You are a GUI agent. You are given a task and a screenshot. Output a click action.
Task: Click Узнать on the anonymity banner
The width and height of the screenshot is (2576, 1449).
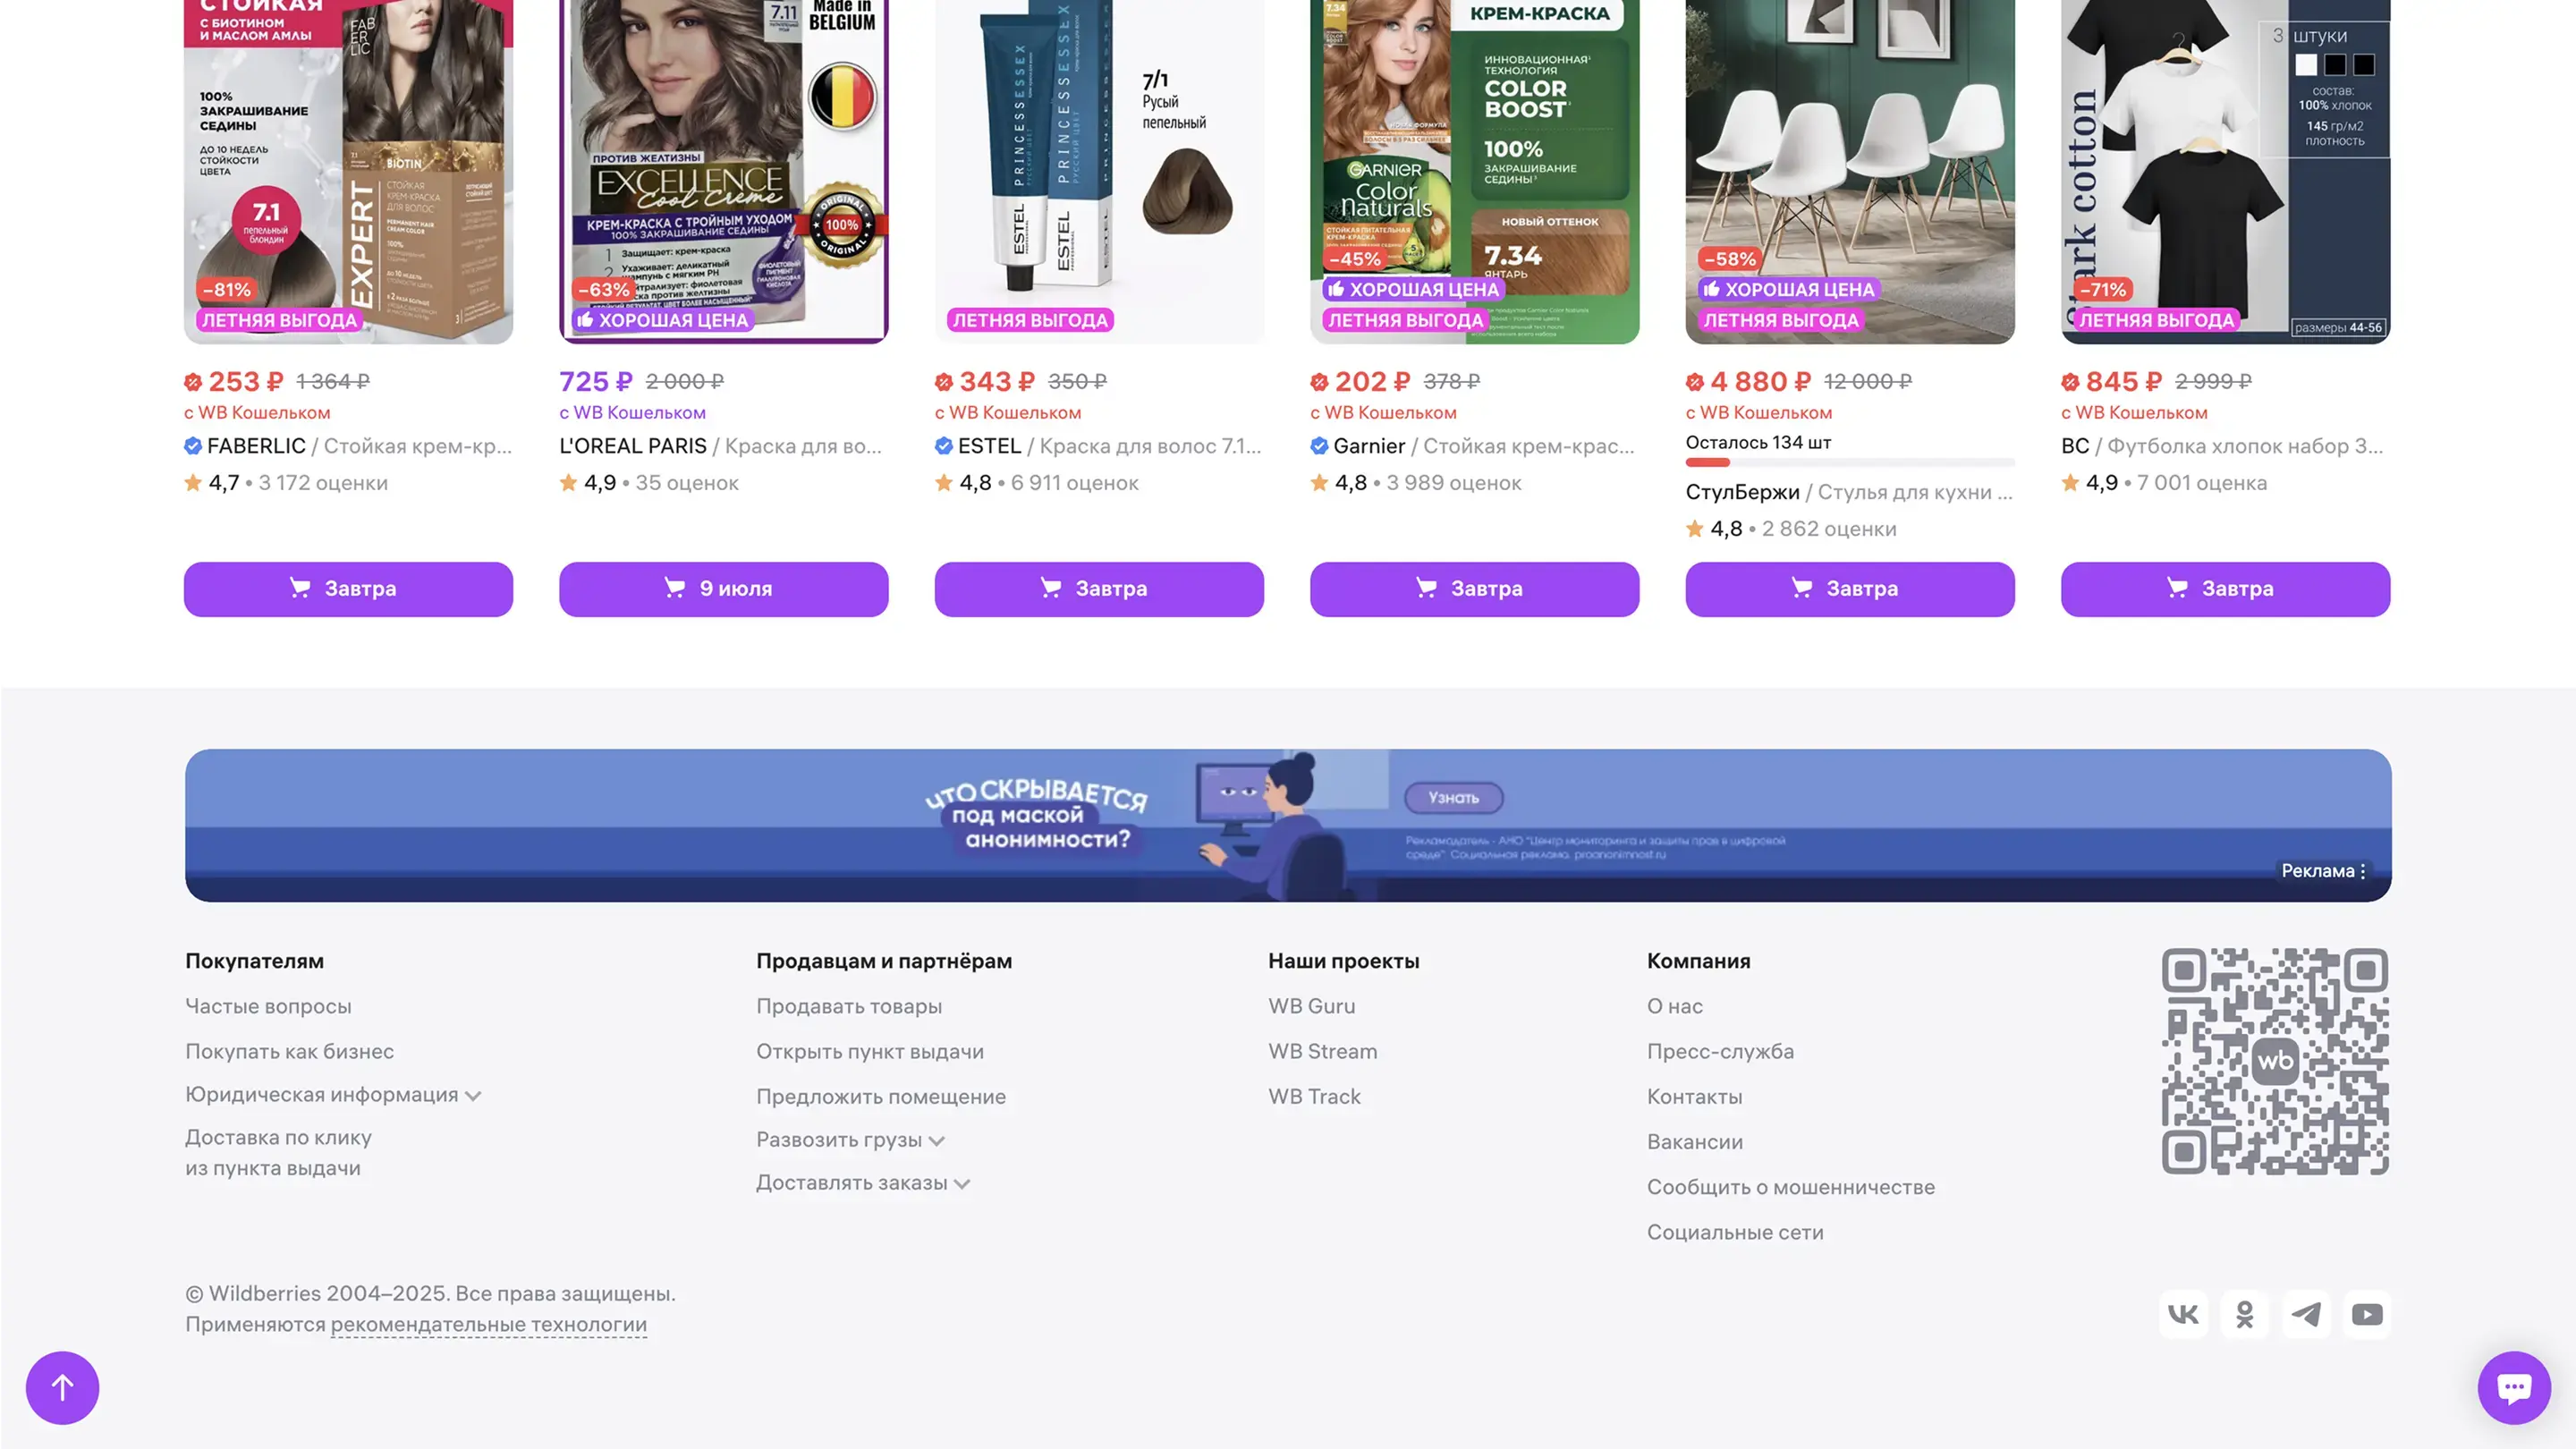pyautogui.click(x=1454, y=797)
